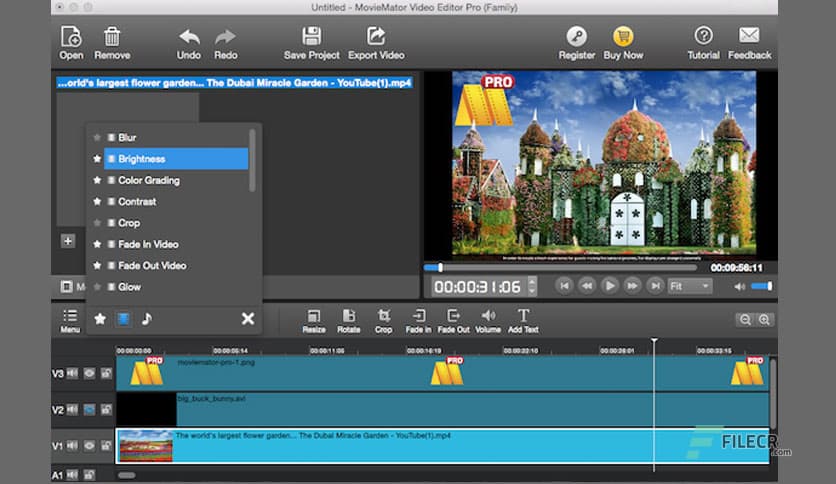
Task: Mute audio track A1
Action: (73, 474)
